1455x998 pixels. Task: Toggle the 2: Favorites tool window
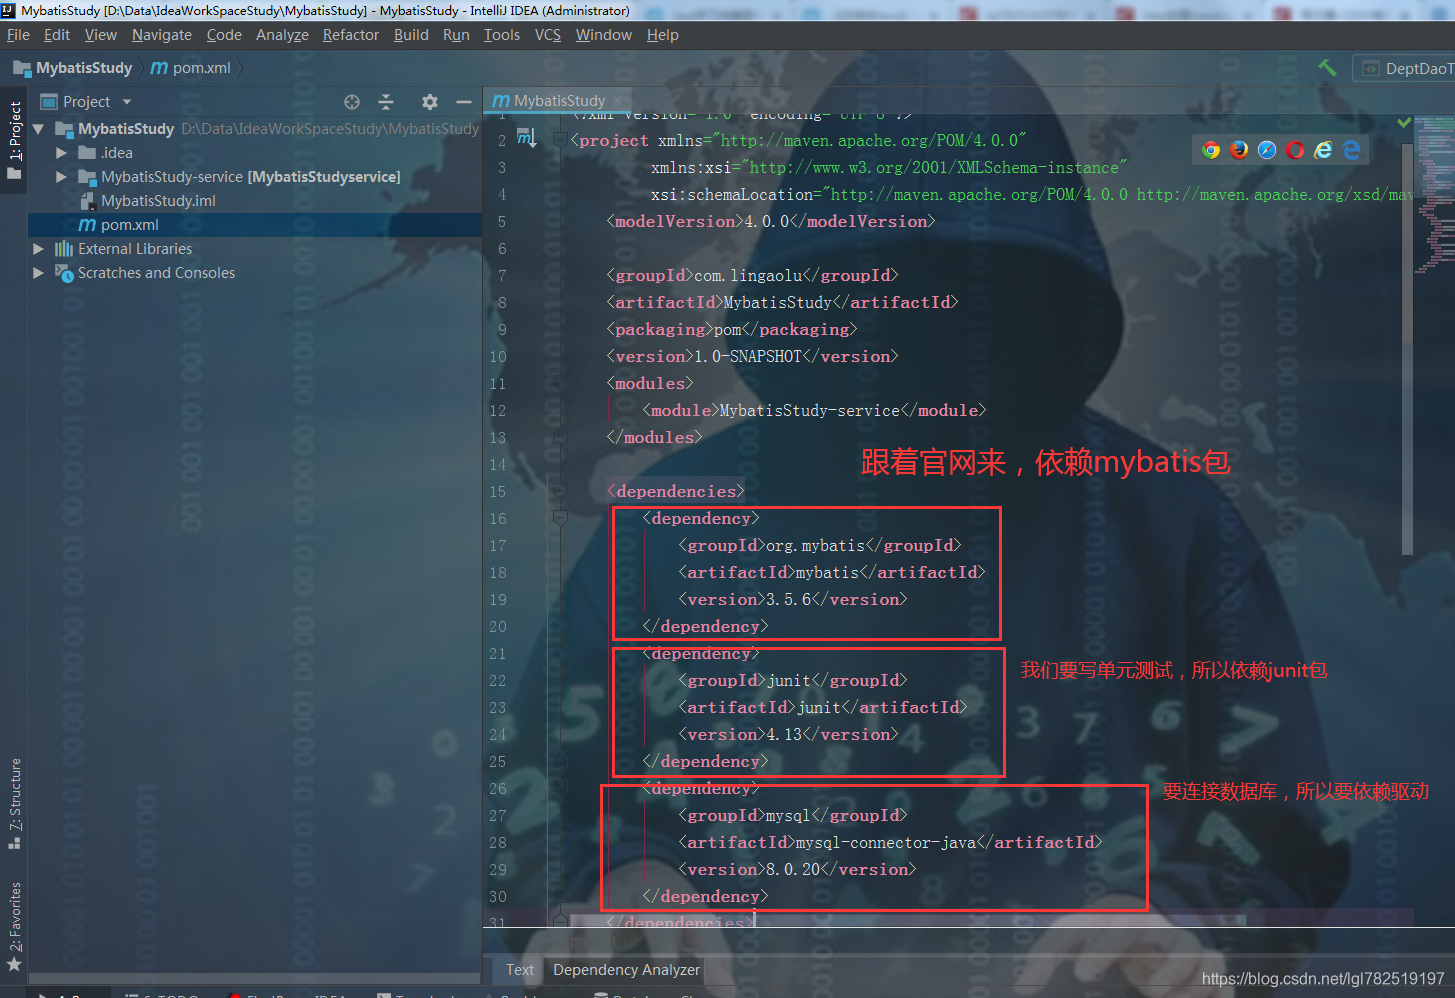pos(14,926)
